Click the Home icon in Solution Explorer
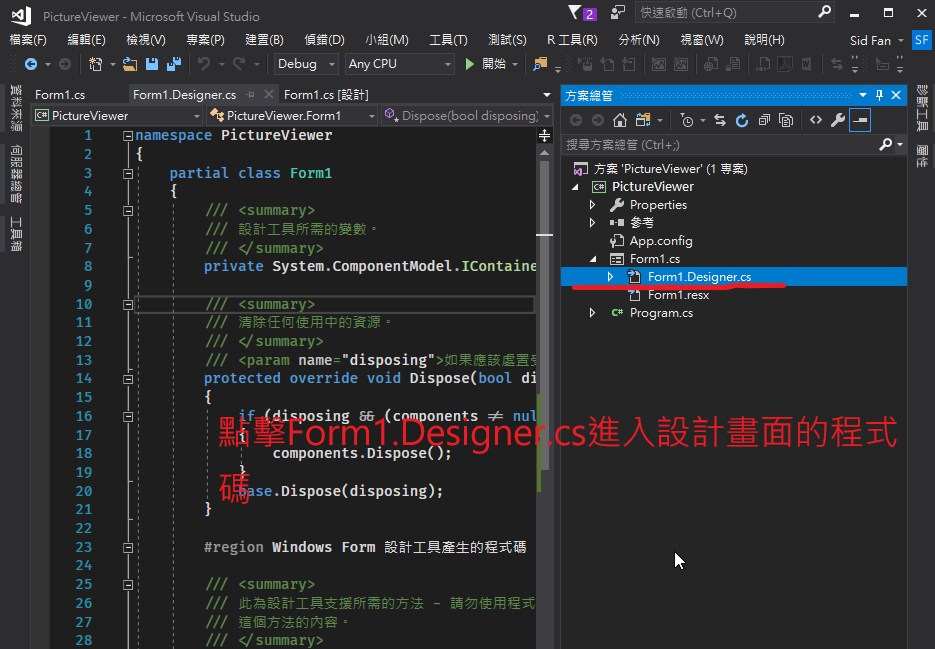 pyautogui.click(x=620, y=120)
